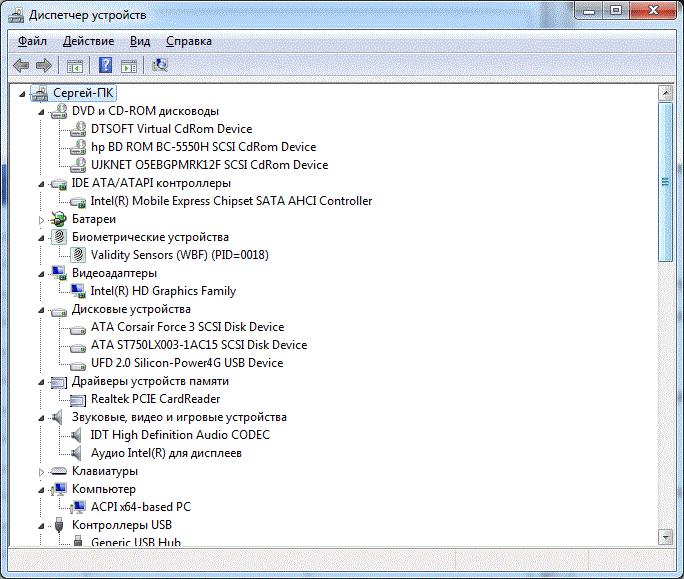Image resolution: width=684 pixels, height=579 pixels.
Task: Open the blue question mark Help icon
Action: [x=105, y=66]
